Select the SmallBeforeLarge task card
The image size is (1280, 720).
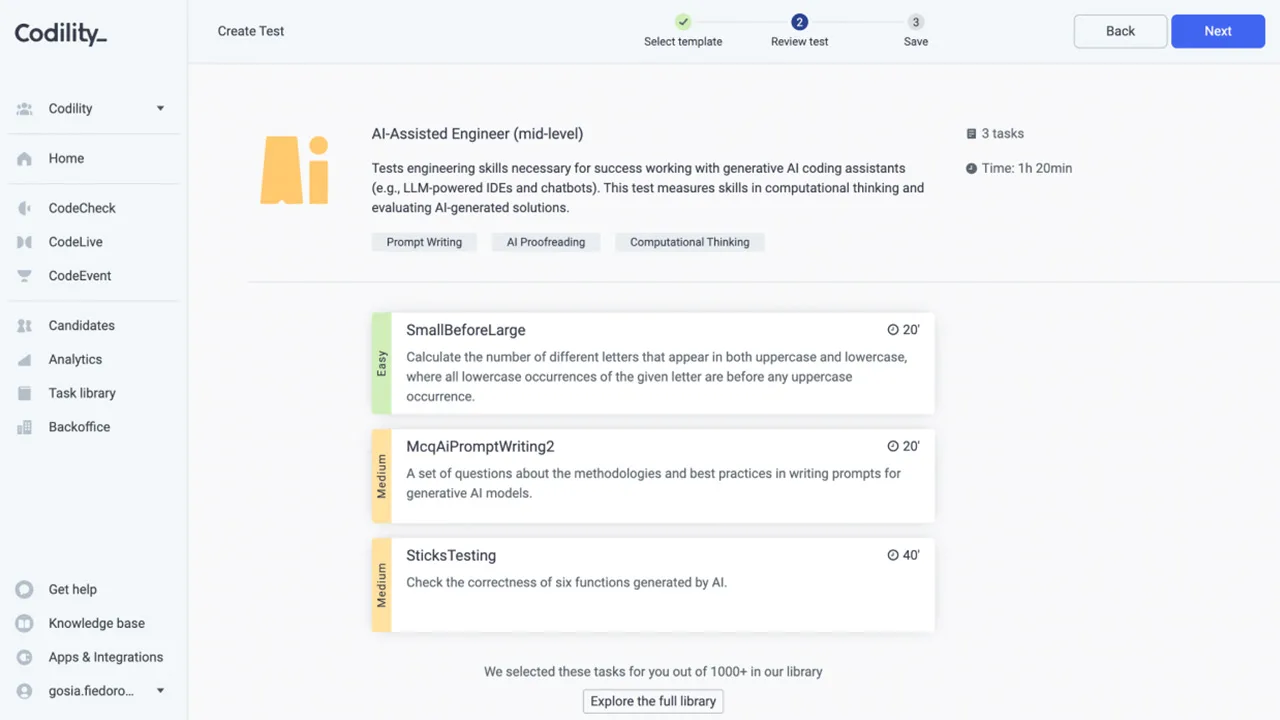click(x=662, y=363)
